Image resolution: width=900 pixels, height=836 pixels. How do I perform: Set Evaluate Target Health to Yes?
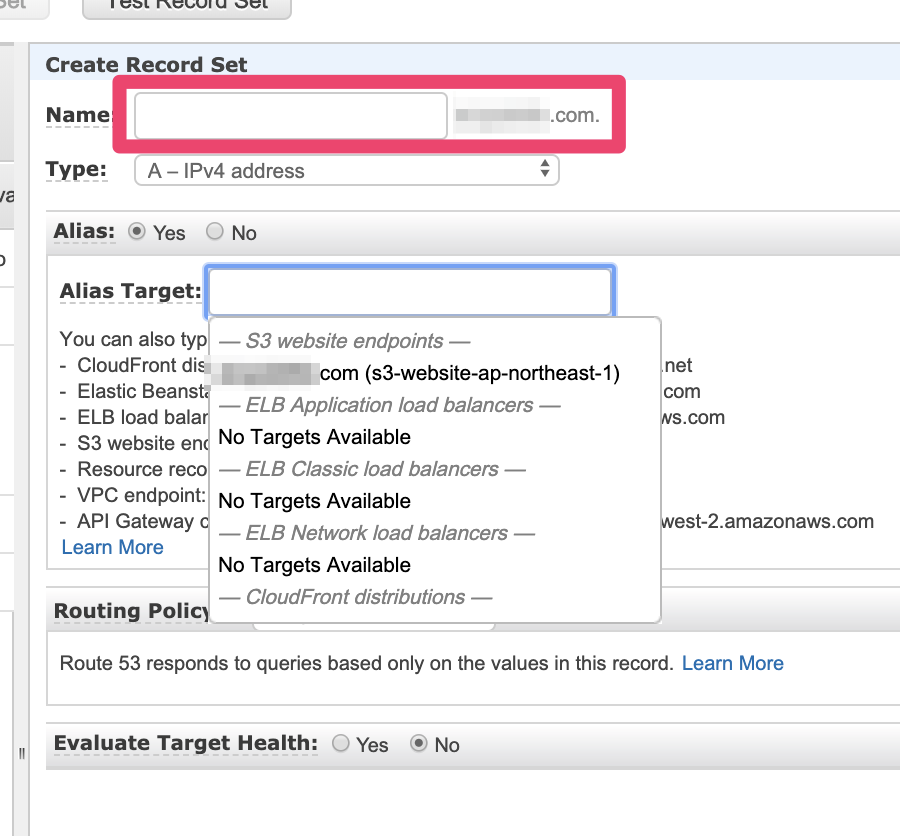pos(341,744)
